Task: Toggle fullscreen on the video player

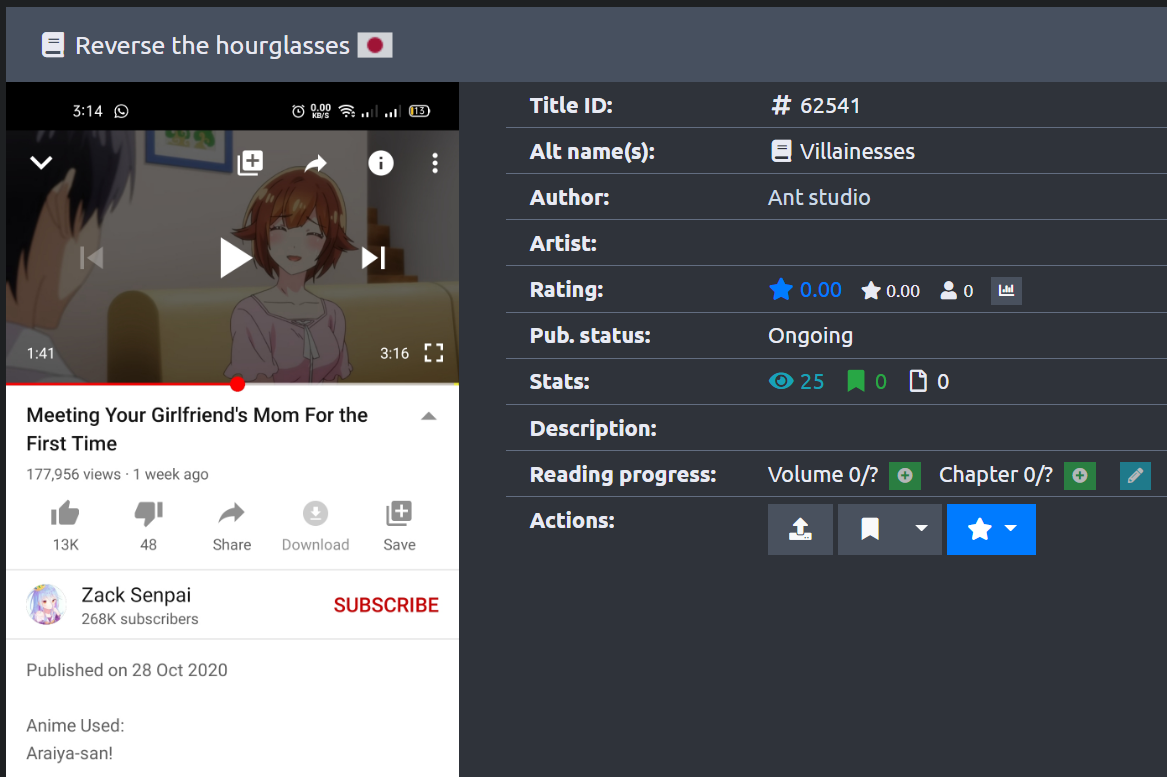Action: tap(434, 352)
